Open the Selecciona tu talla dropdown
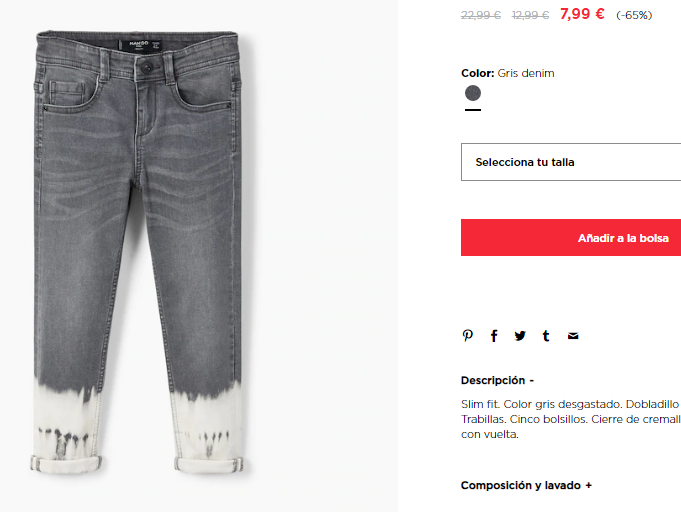Screen dimensions: 681x512 (x=571, y=162)
